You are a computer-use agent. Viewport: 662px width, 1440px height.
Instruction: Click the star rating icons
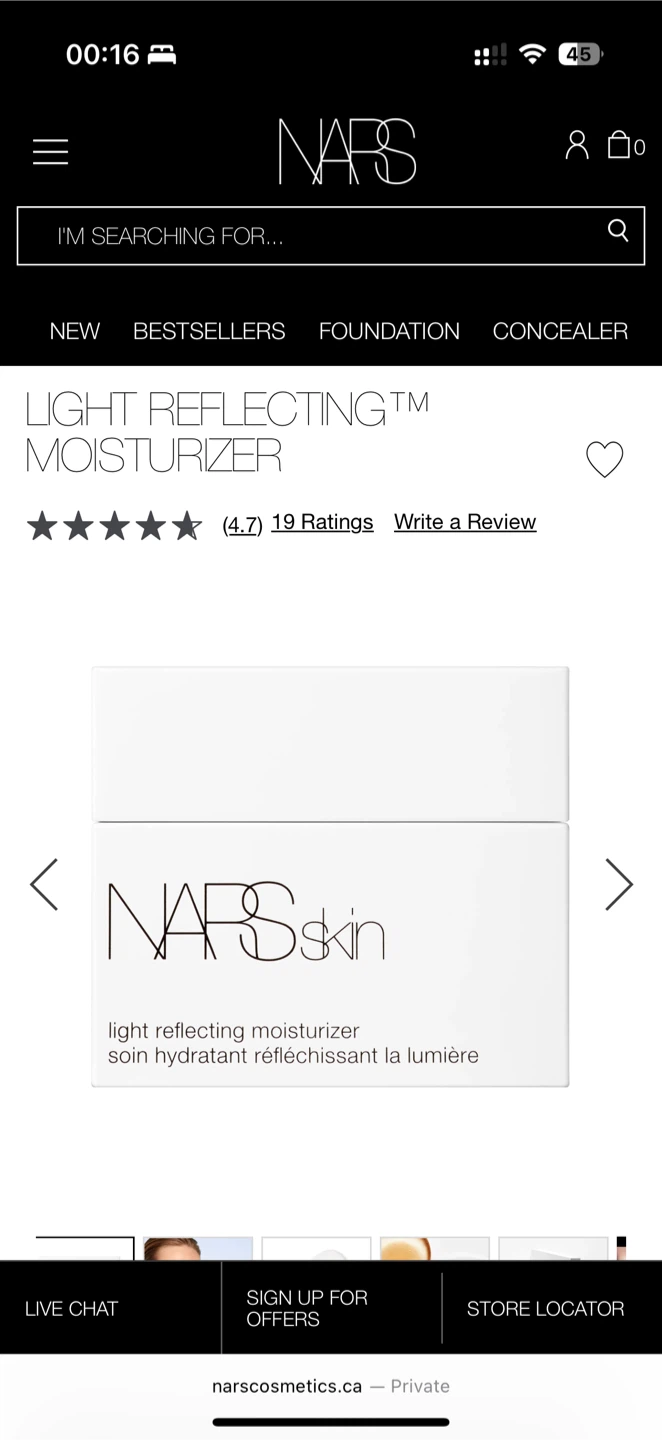[x=114, y=525]
